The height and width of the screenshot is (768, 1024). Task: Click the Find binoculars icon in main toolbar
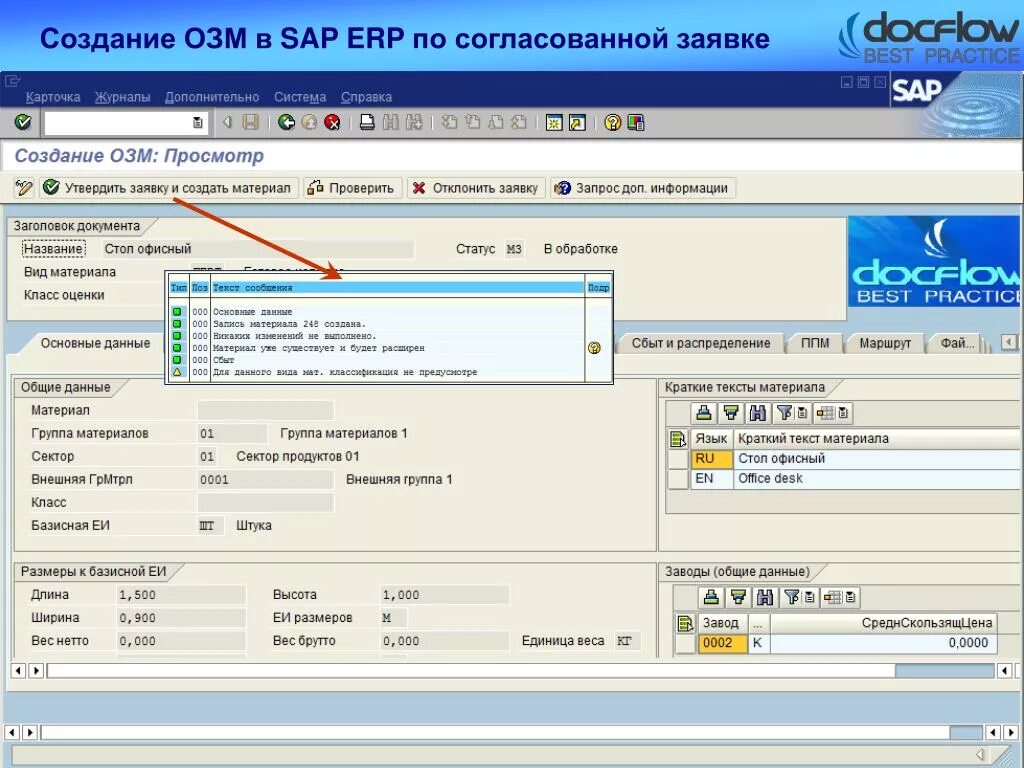(391, 122)
